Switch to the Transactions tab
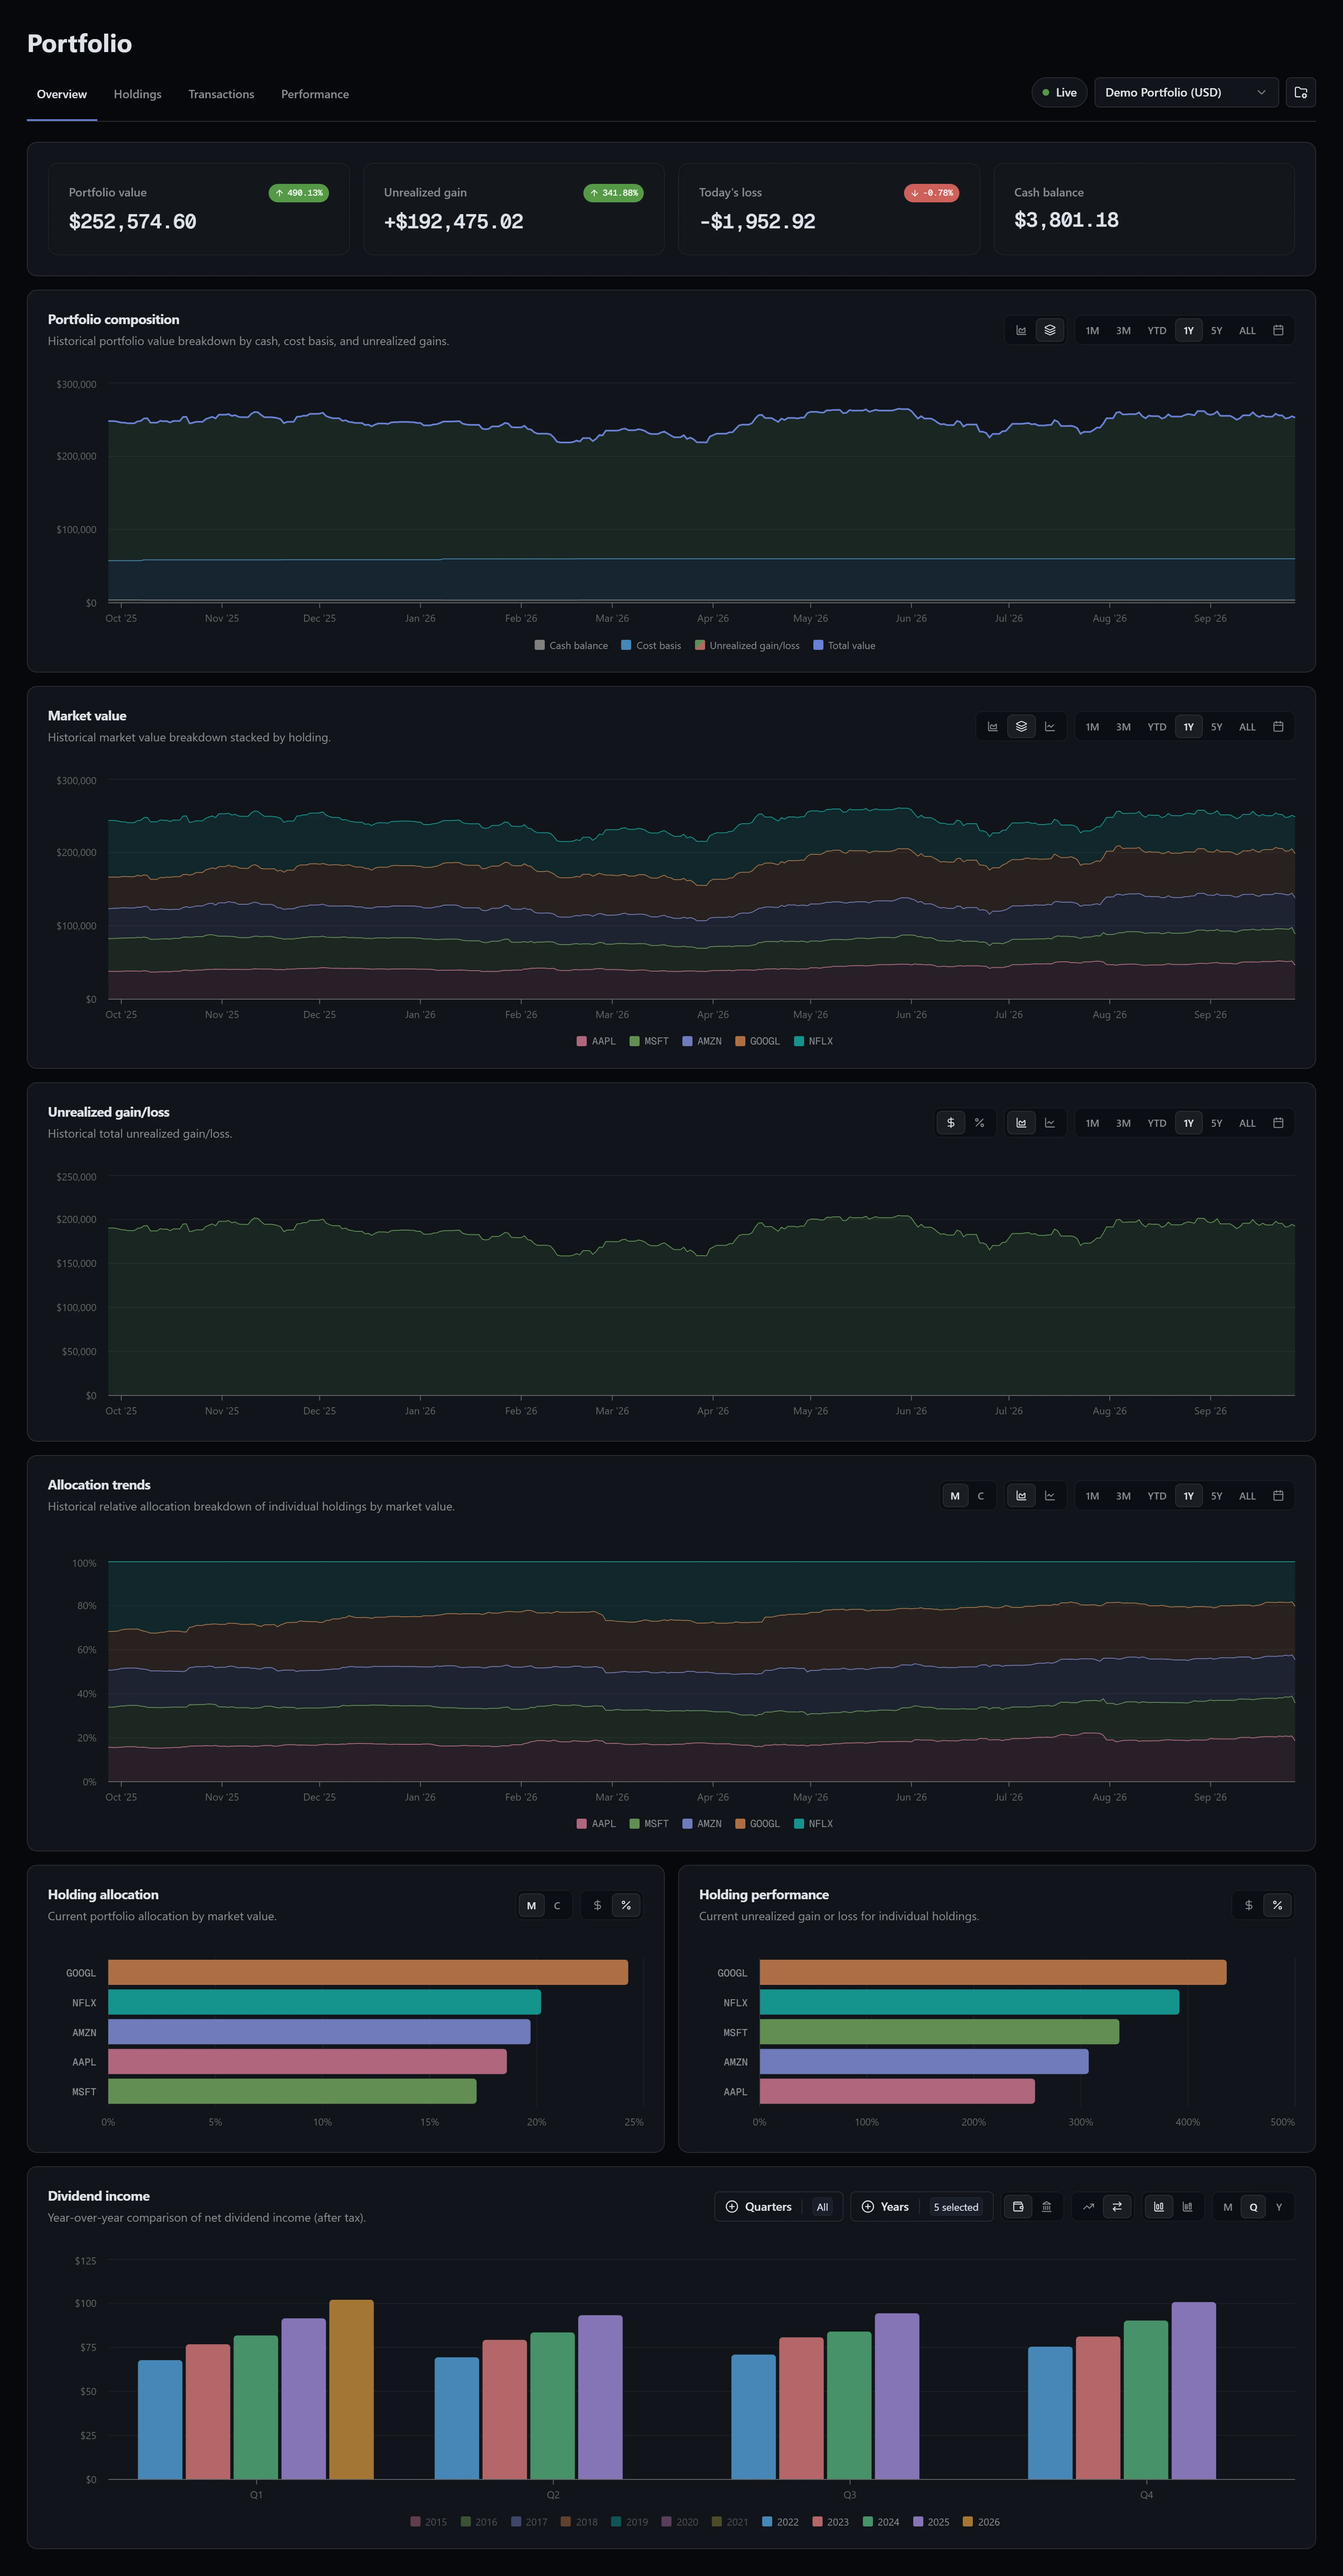This screenshot has width=1343, height=2576. point(221,94)
